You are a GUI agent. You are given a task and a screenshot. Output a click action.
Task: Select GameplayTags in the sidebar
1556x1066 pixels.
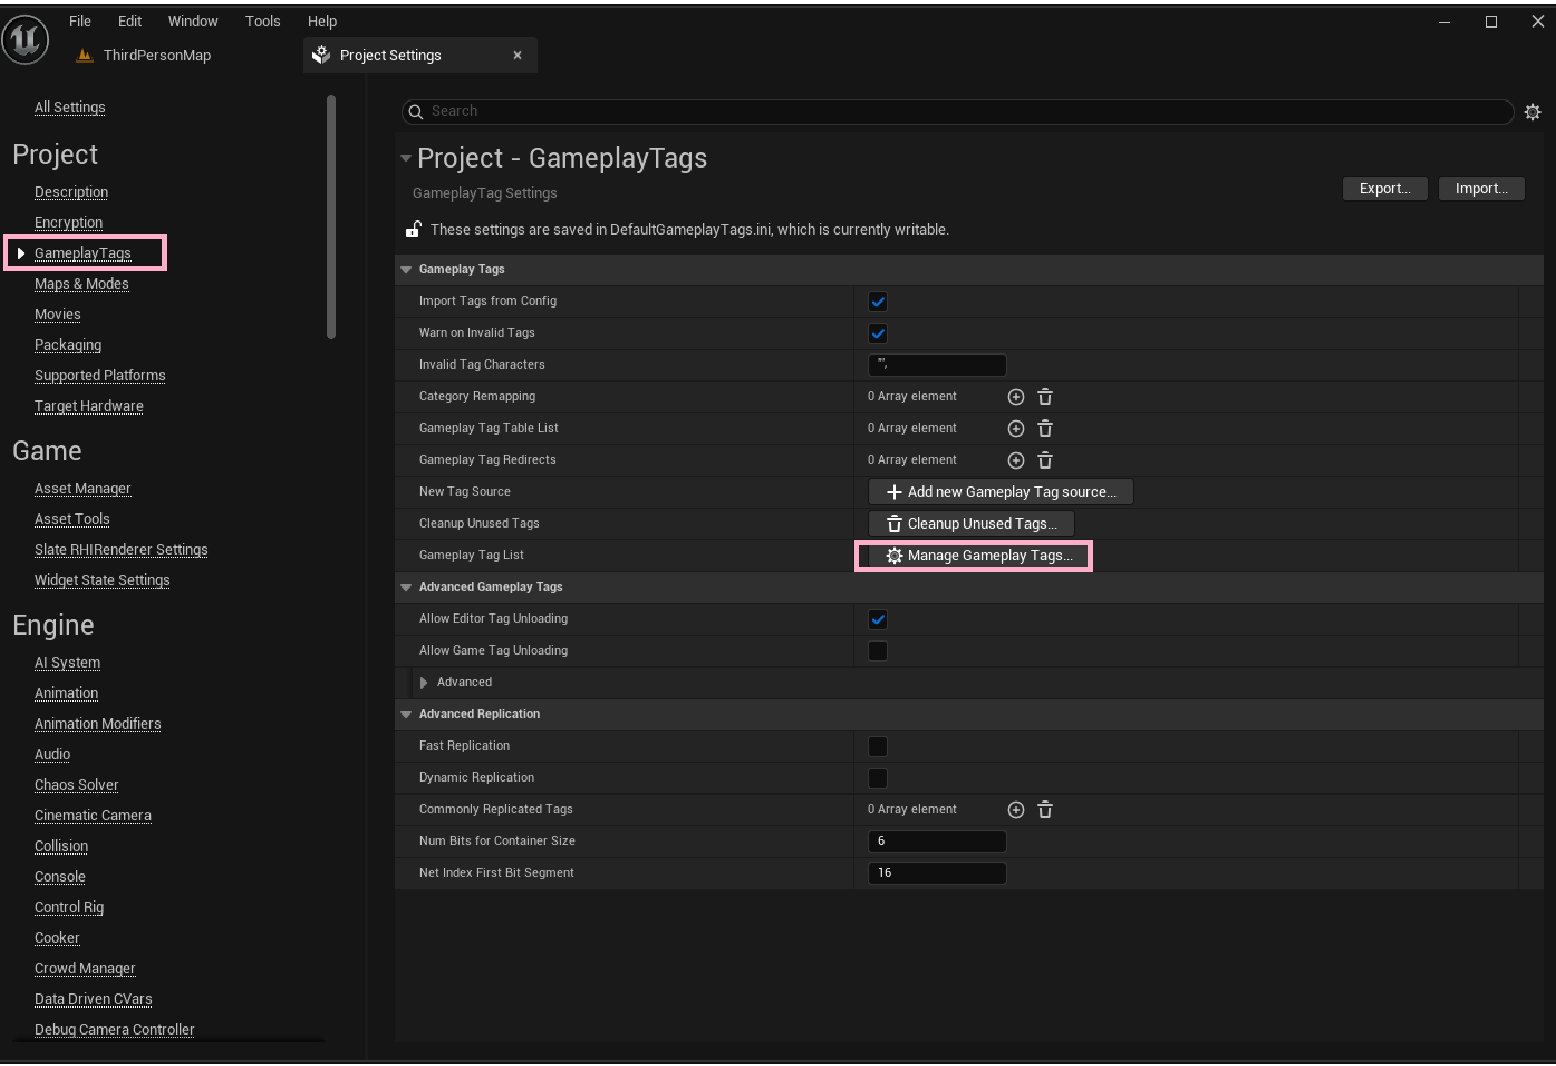click(83, 253)
